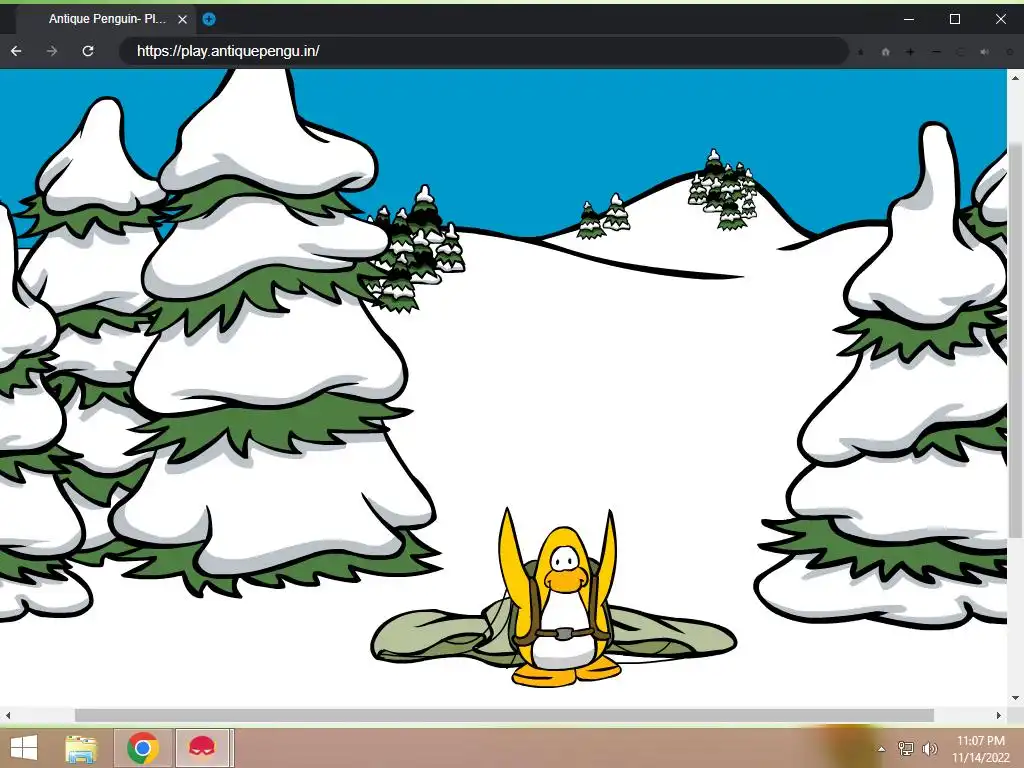Click the vertical scrollbar down arrow
1024x768 pixels.
[1016, 698]
